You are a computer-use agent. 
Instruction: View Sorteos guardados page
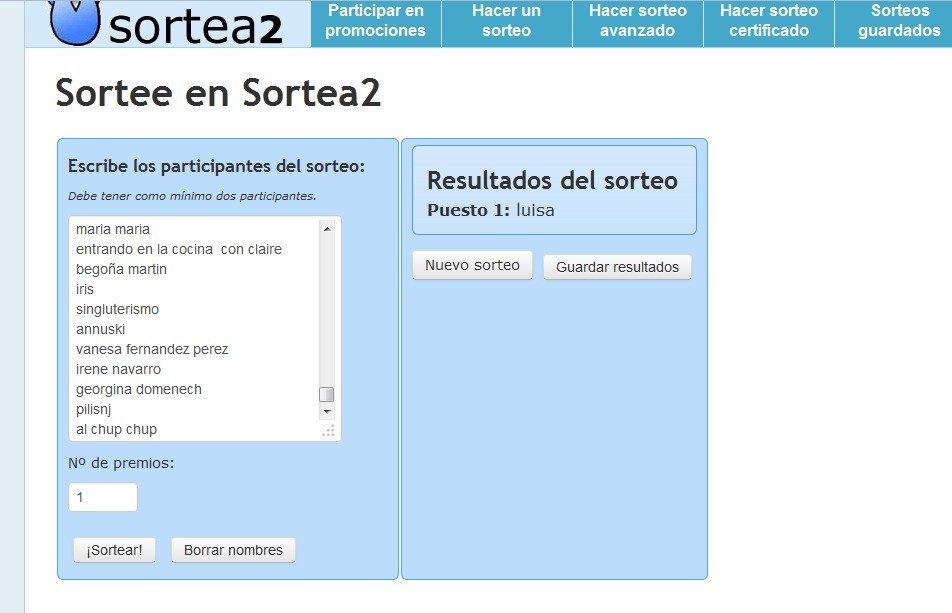(898, 21)
